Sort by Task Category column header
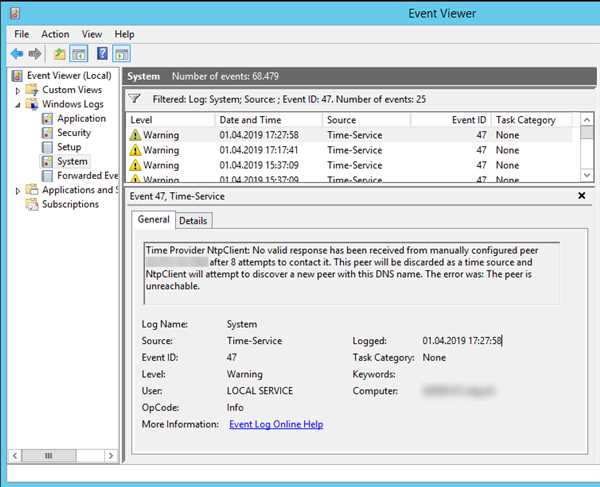The image size is (600, 487). 531,120
